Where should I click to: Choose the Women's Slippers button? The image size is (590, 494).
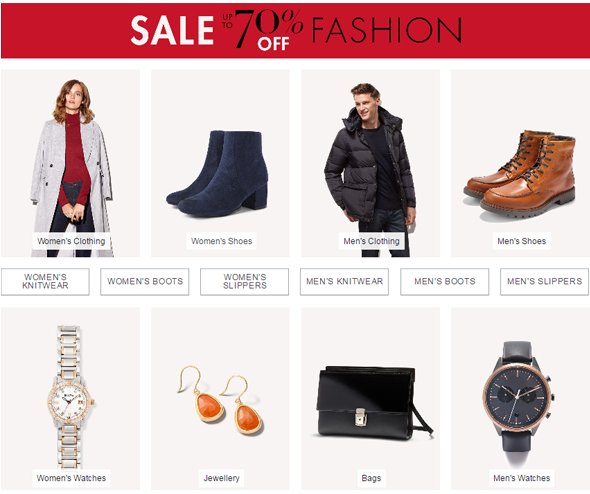tap(245, 281)
